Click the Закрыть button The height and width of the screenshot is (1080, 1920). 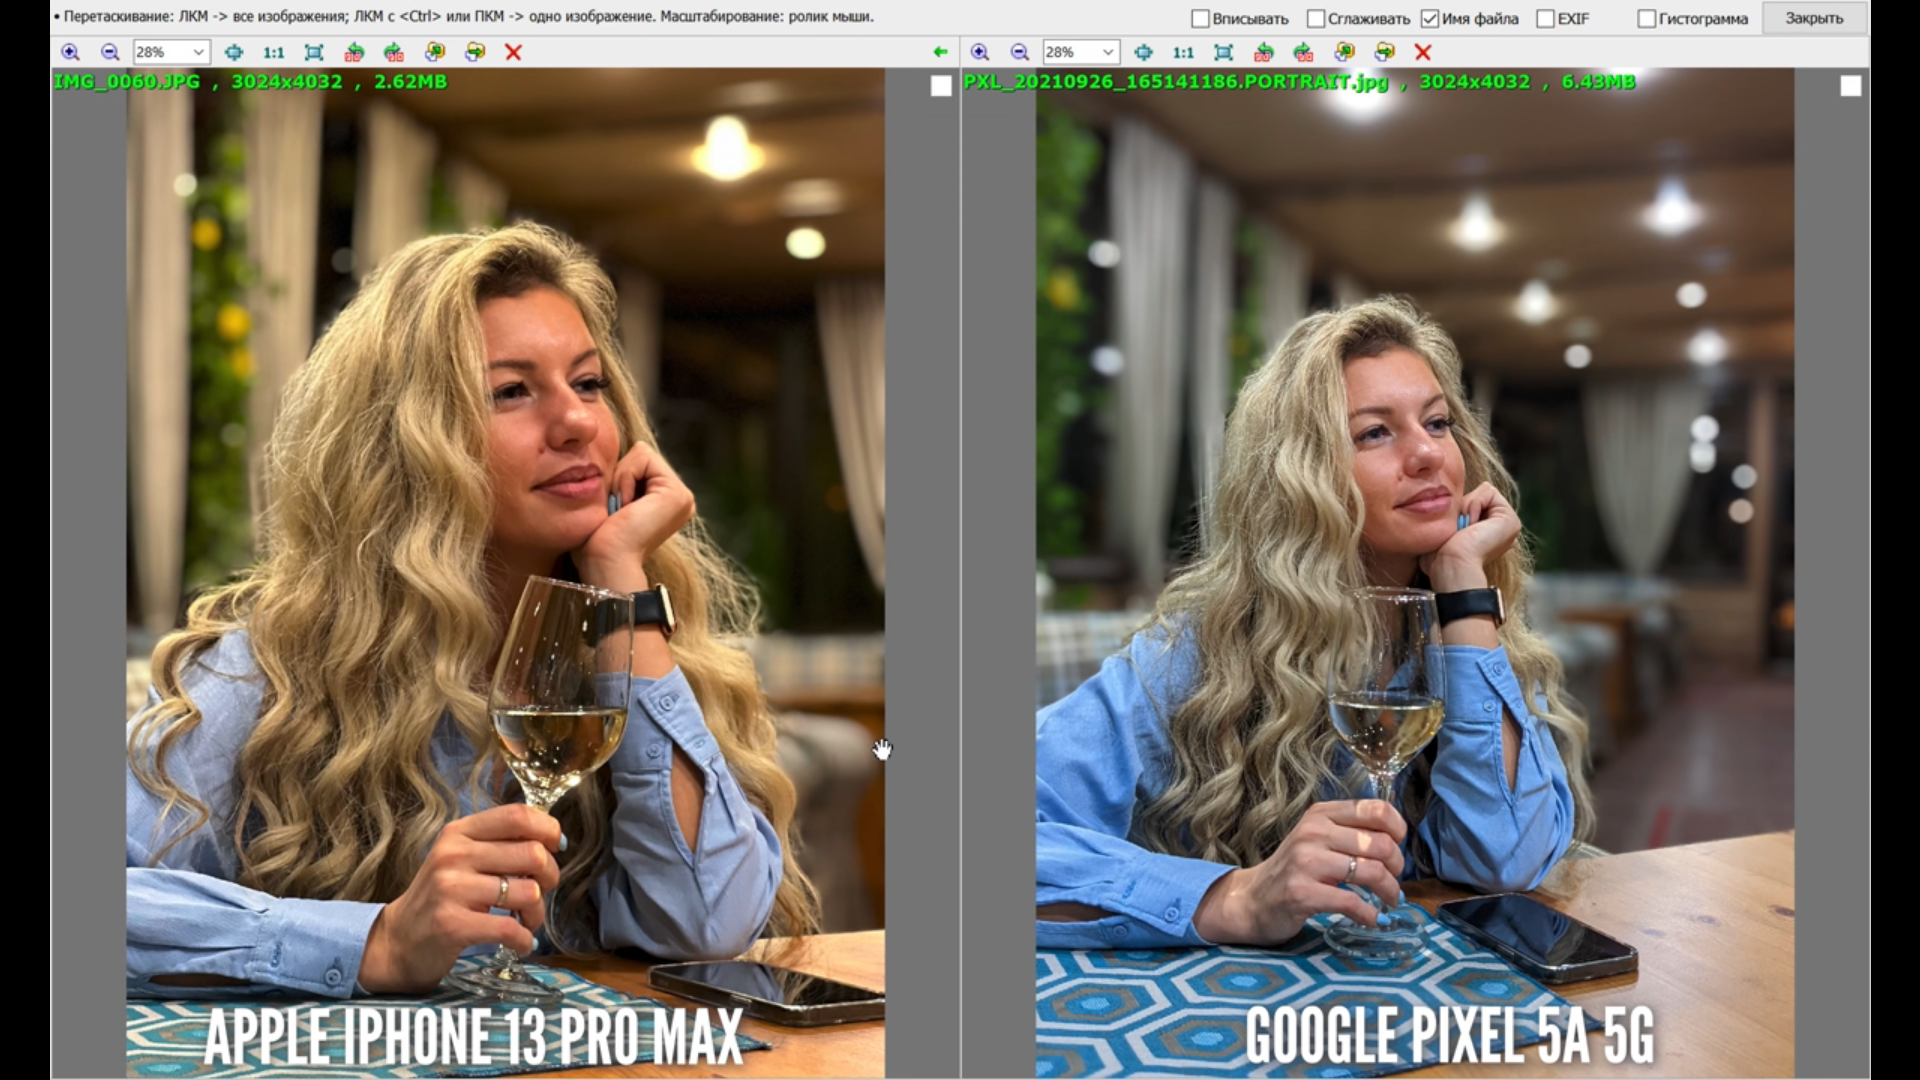[x=1814, y=18]
